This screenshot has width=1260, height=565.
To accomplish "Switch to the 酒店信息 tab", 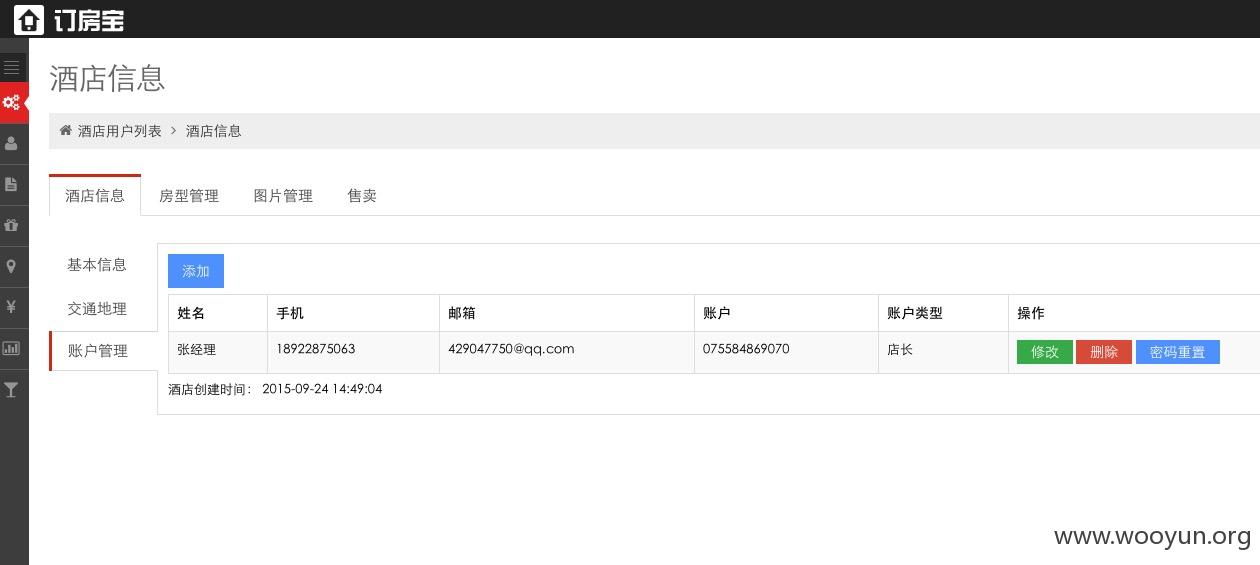I will click(95, 195).
